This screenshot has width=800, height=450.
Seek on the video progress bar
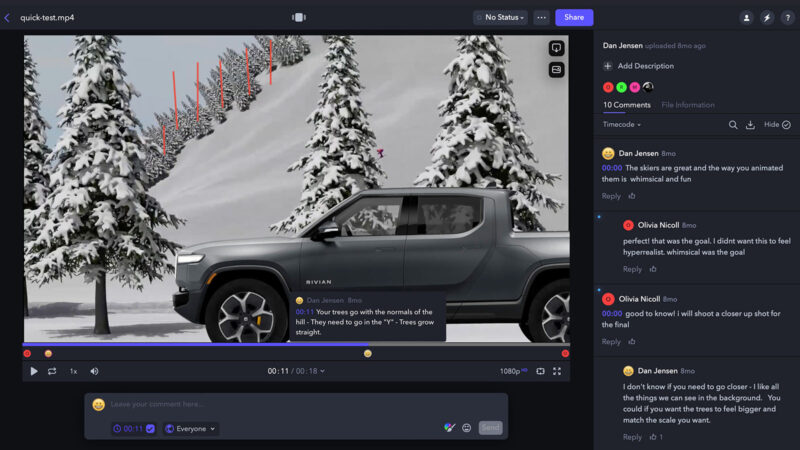296,344
